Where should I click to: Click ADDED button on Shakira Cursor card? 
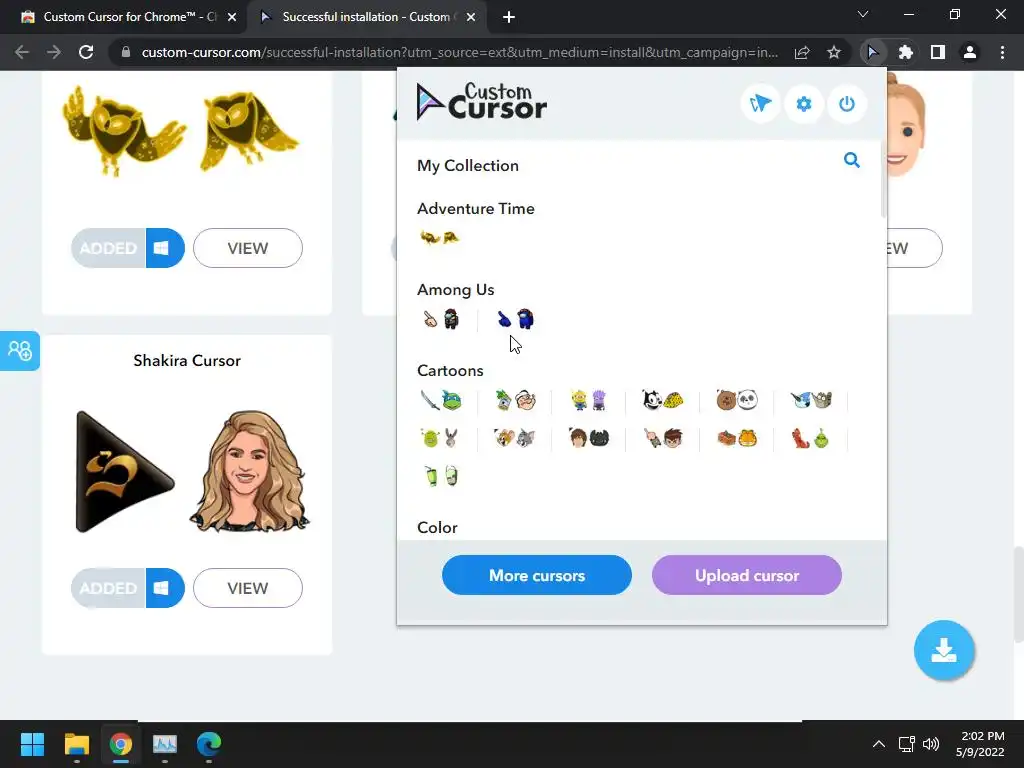[108, 588]
